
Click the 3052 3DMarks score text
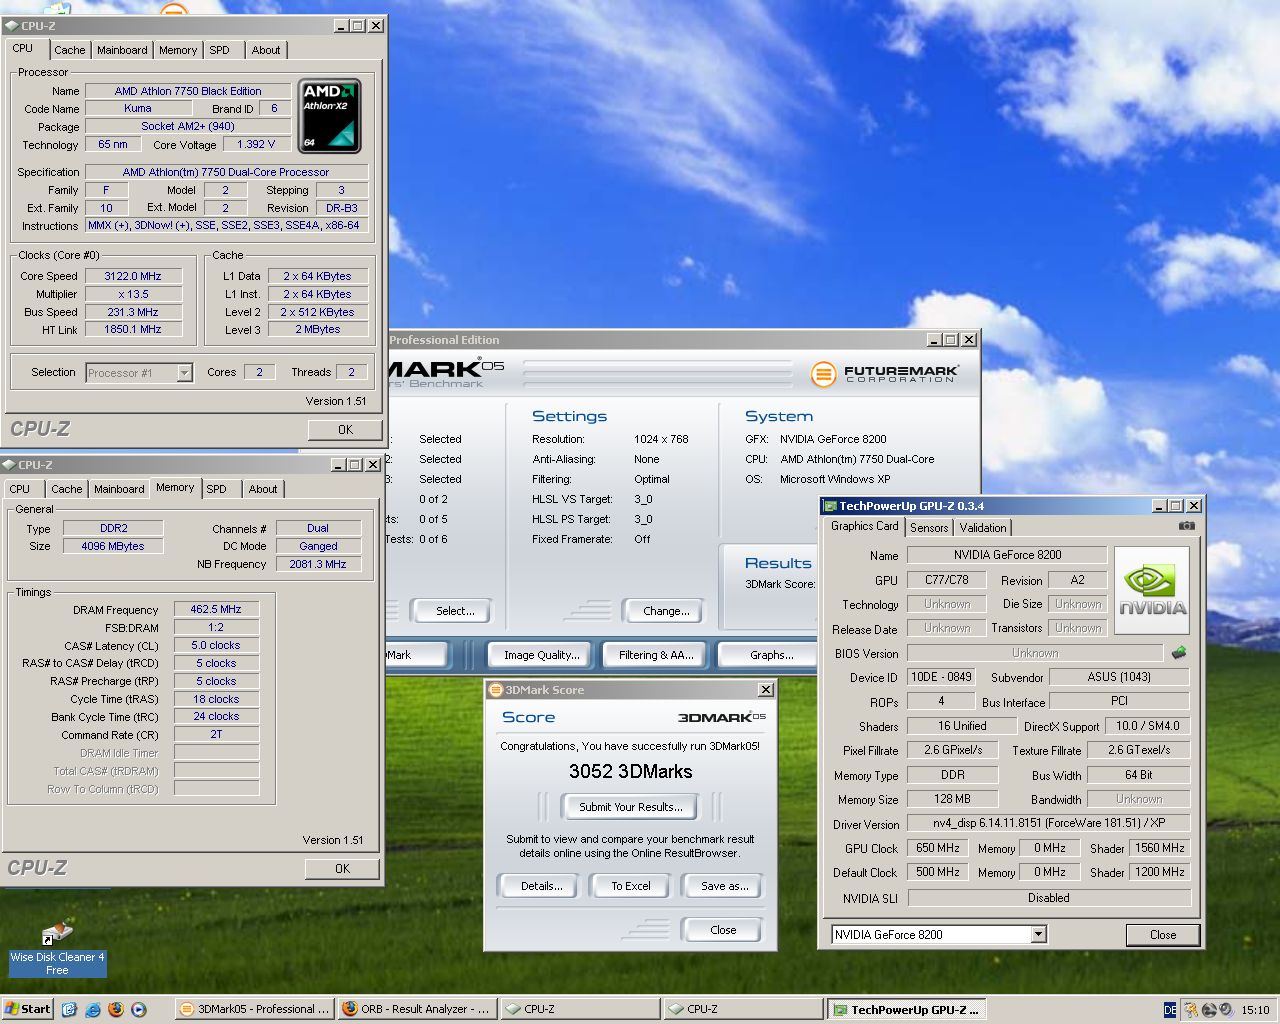(x=630, y=771)
